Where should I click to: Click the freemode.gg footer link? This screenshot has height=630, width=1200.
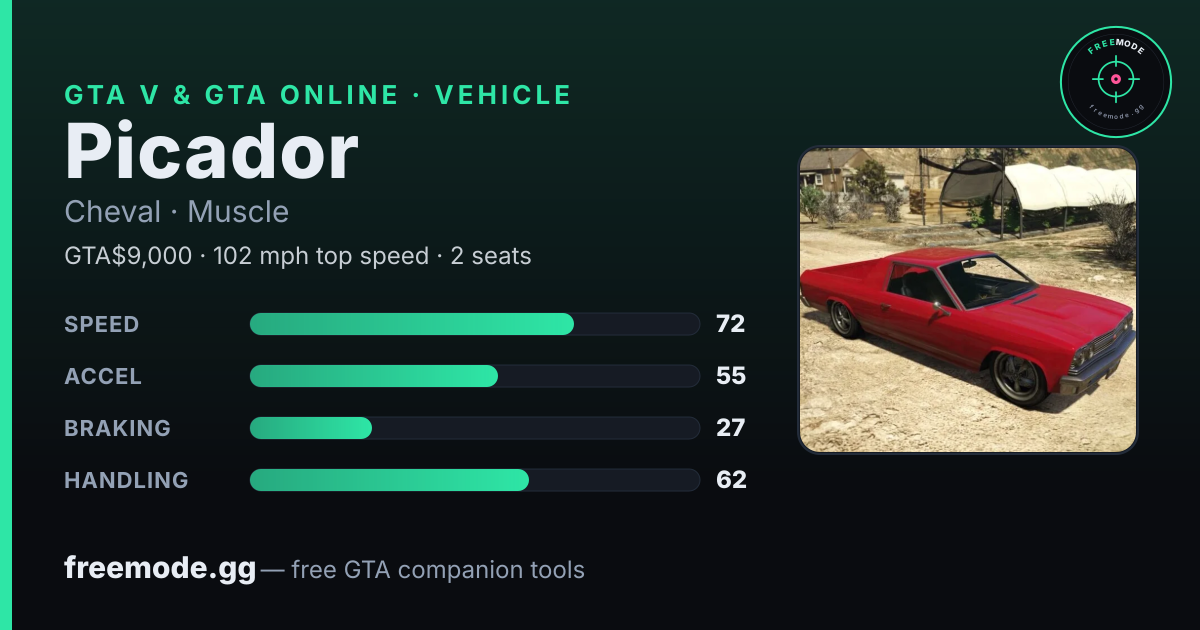point(160,569)
